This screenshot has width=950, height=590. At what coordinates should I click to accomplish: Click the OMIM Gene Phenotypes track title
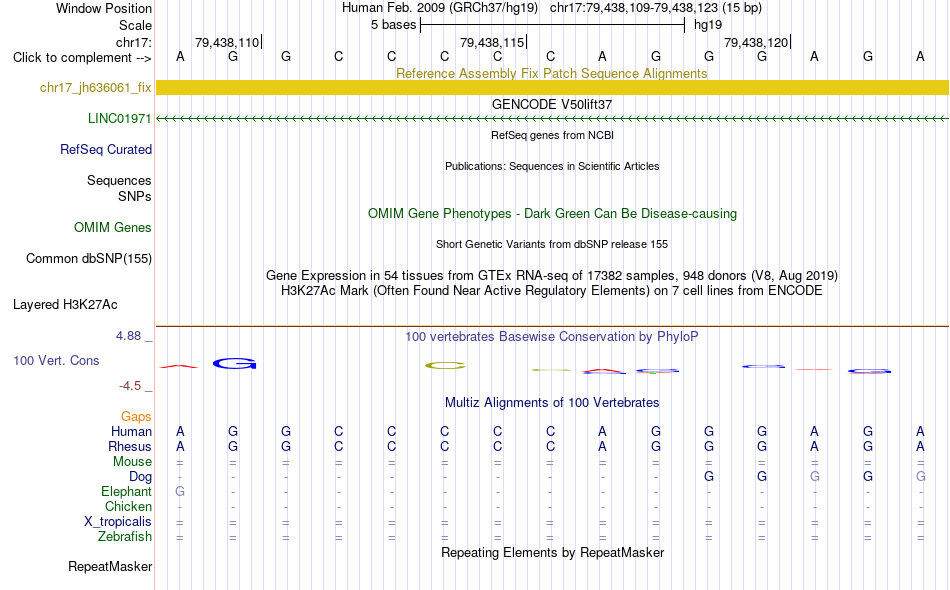pyautogui.click(x=553, y=213)
